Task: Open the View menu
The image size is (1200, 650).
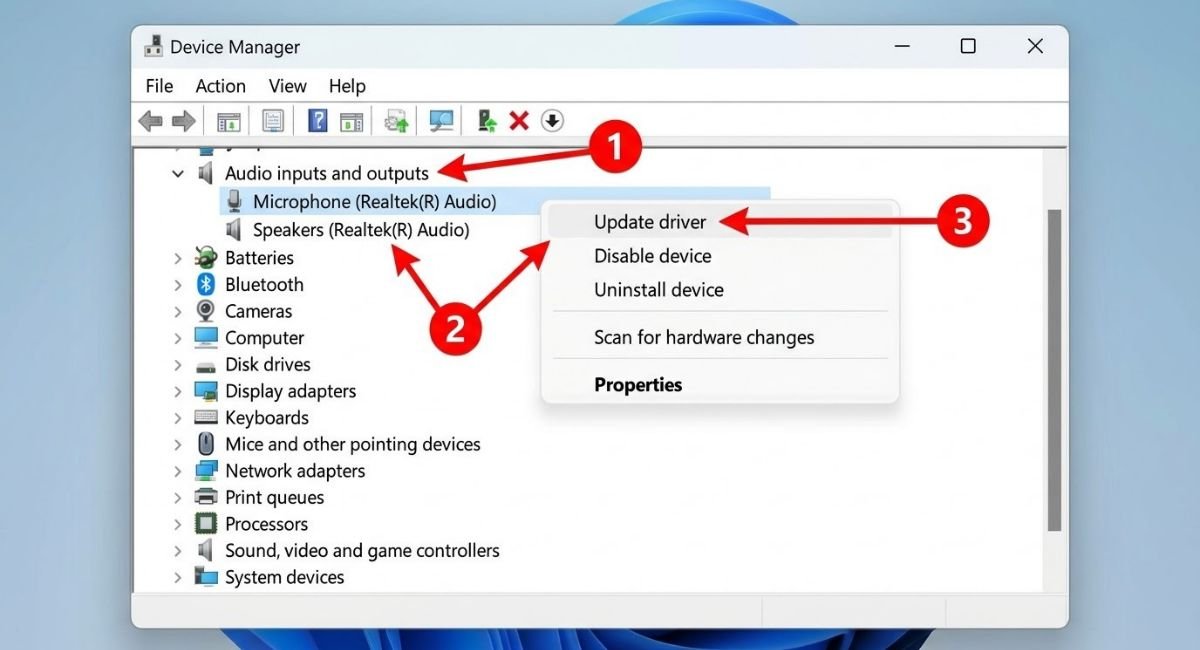Action: pos(288,86)
